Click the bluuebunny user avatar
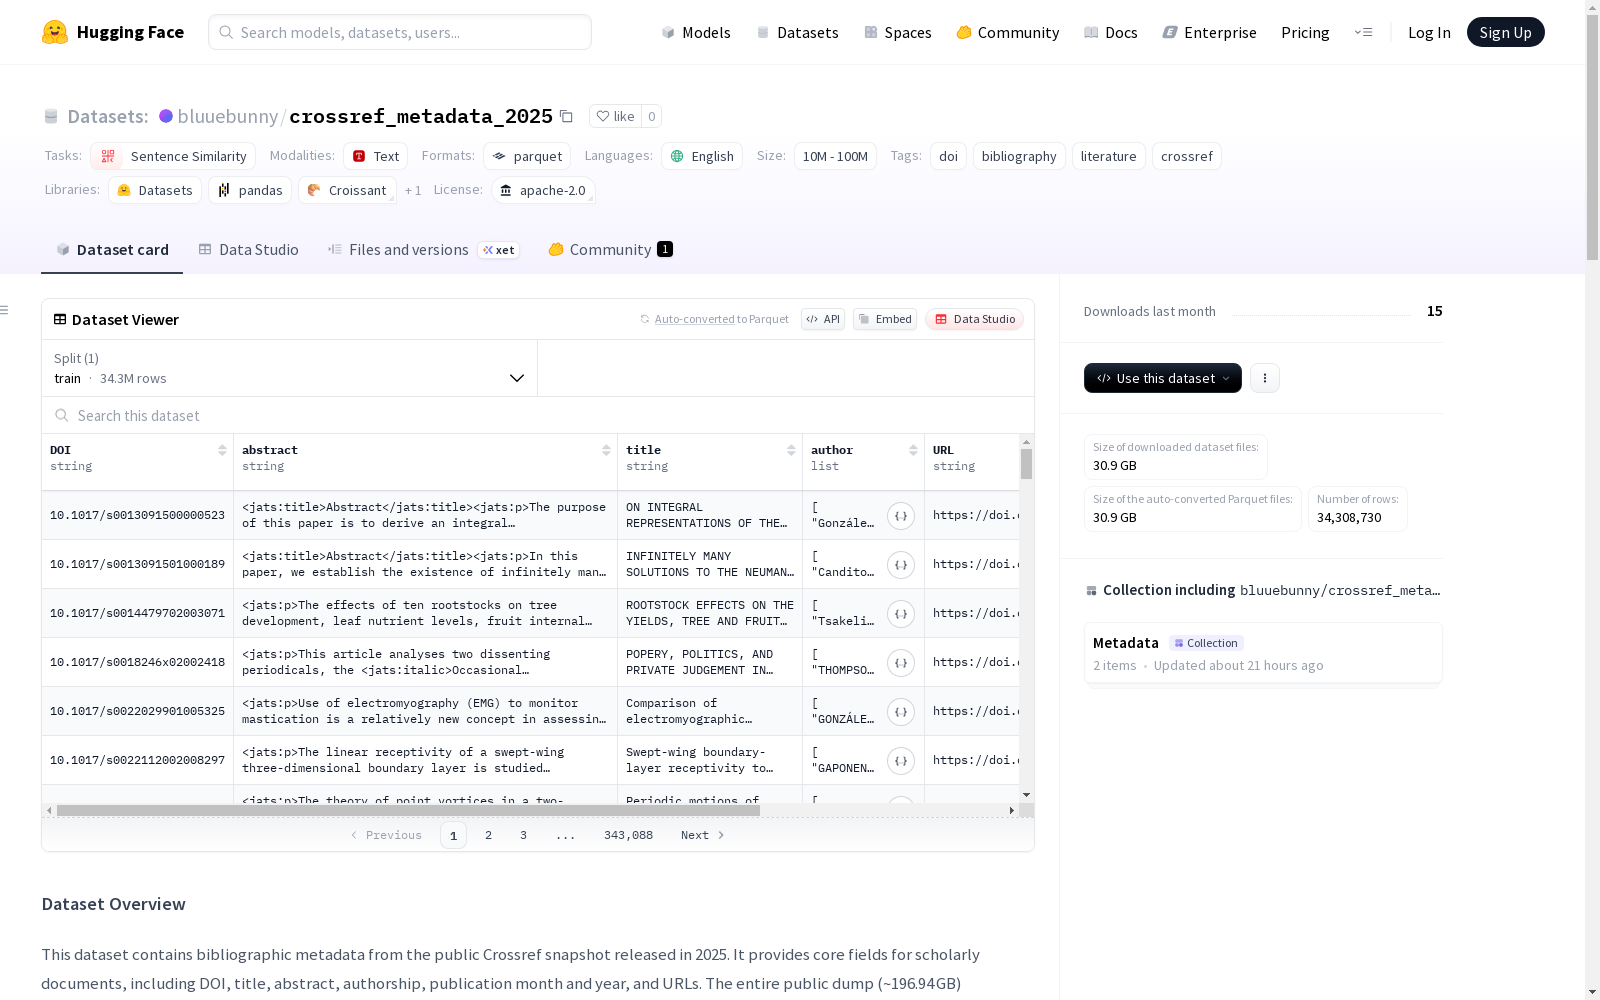 [166, 116]
